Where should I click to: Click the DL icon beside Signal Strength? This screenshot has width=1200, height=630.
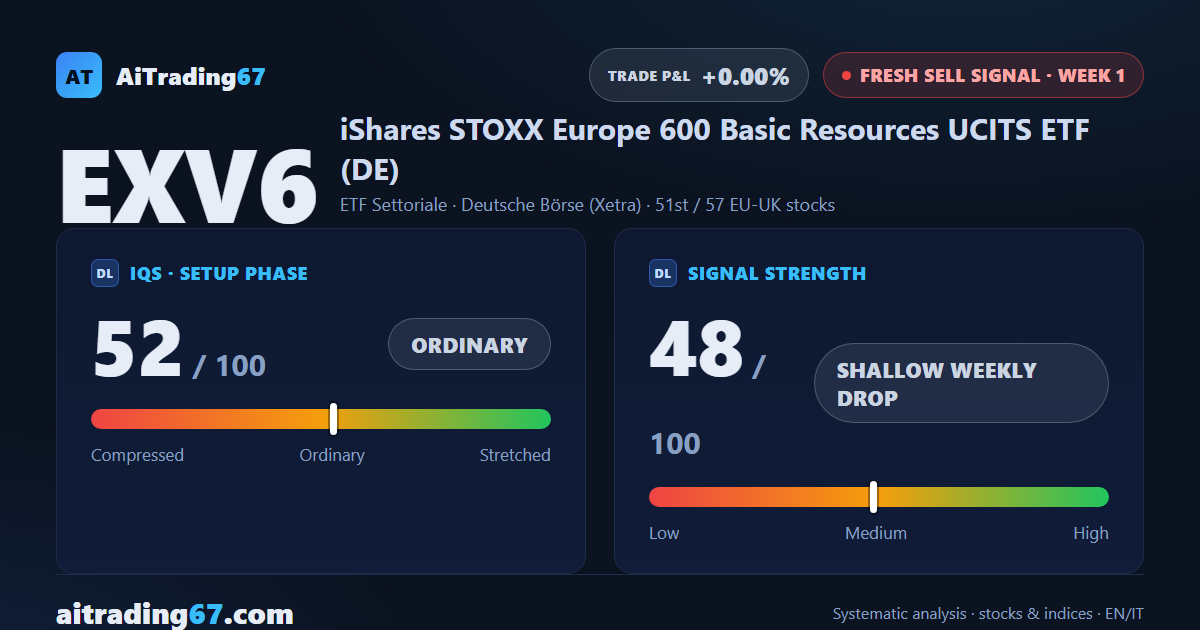pos(663,273)
